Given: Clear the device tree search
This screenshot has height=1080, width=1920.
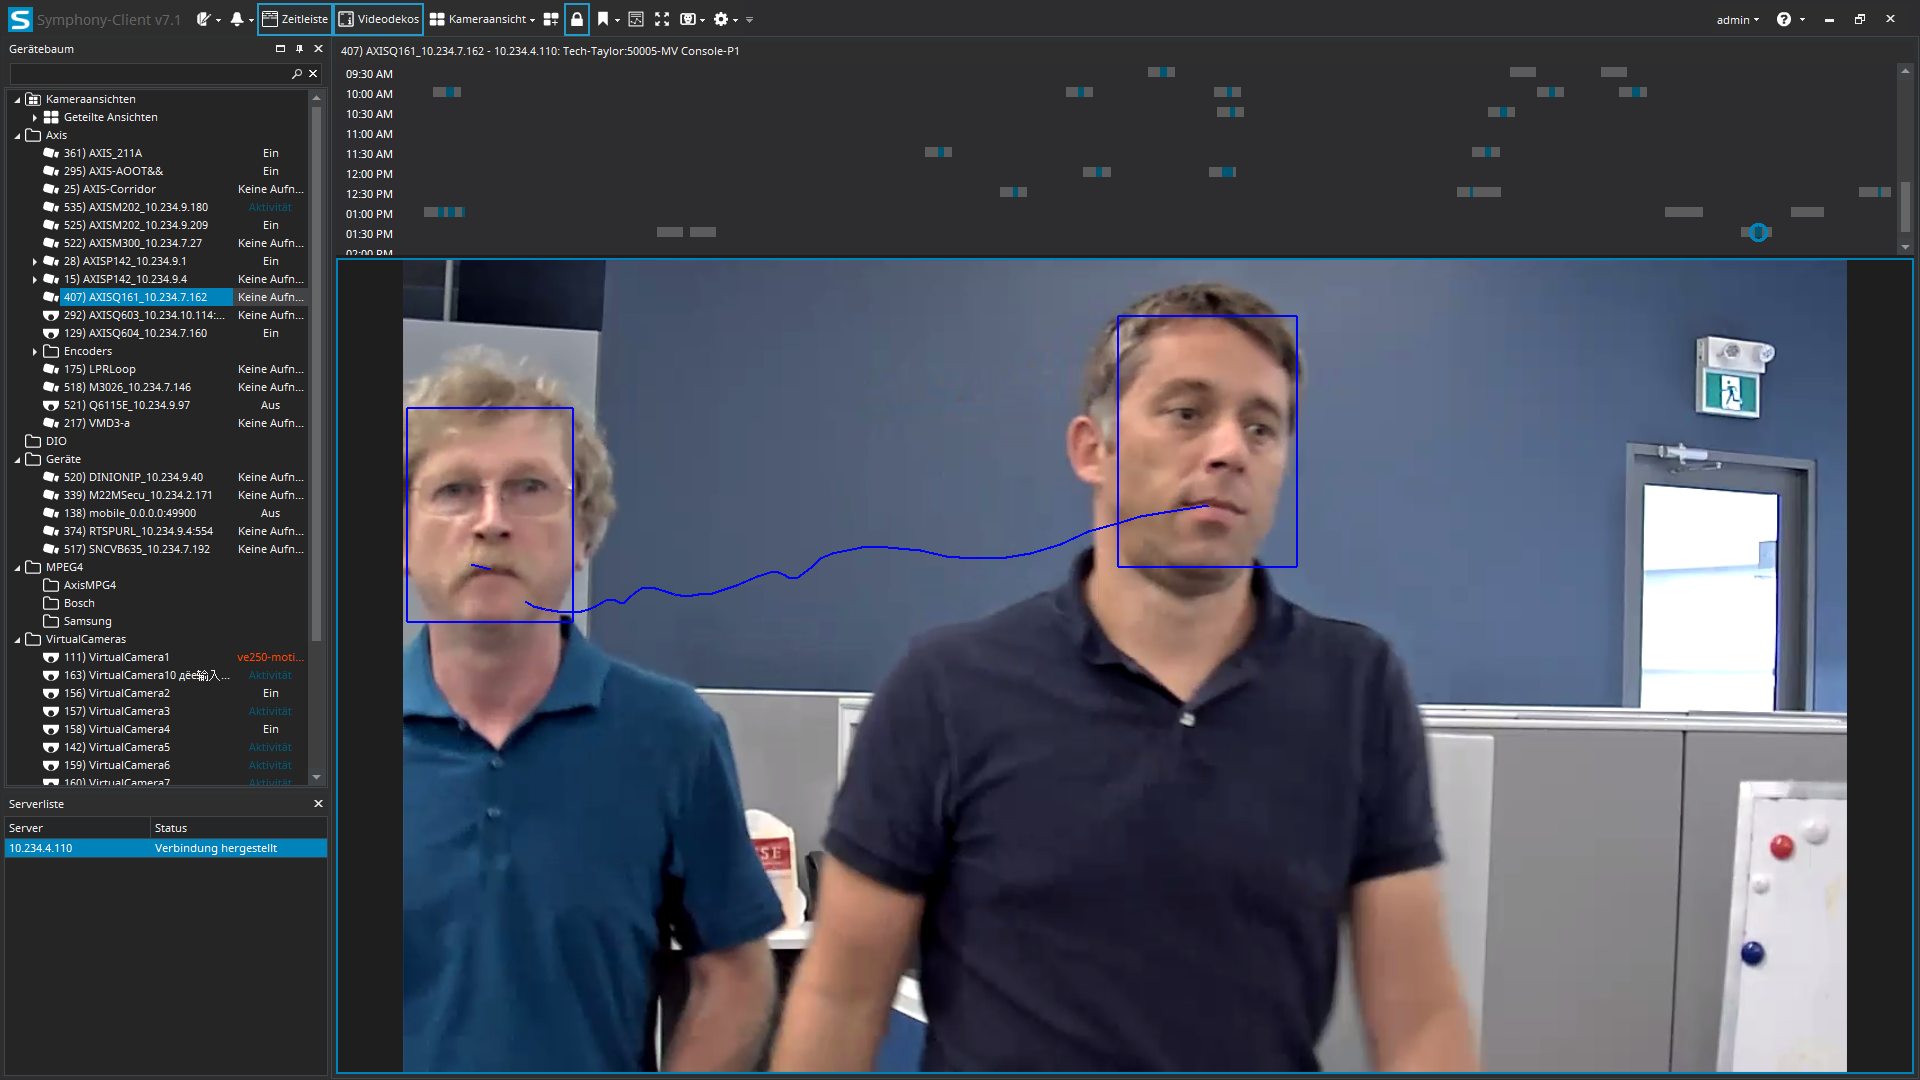Looking at the screenshot, I should click(x=313, y=74).
